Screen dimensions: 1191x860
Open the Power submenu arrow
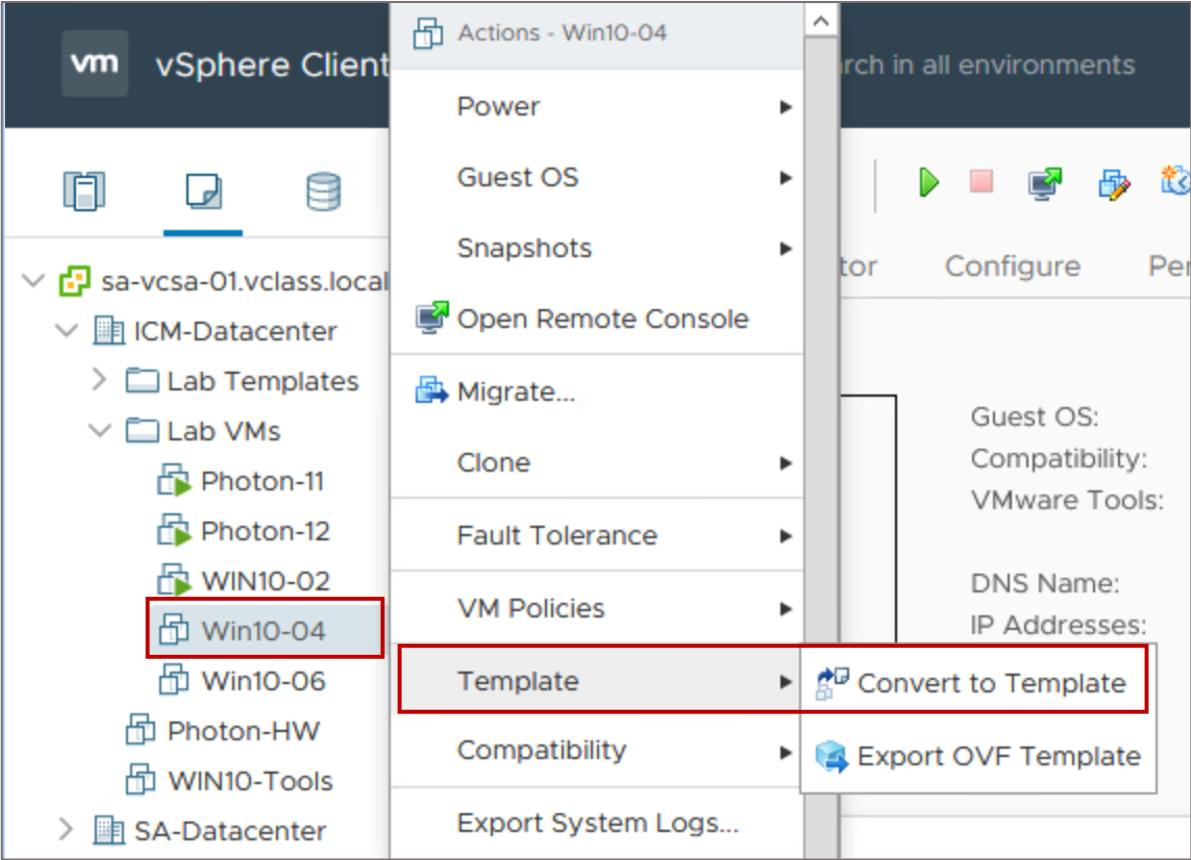pyautogui.click(x=785, y=107)
